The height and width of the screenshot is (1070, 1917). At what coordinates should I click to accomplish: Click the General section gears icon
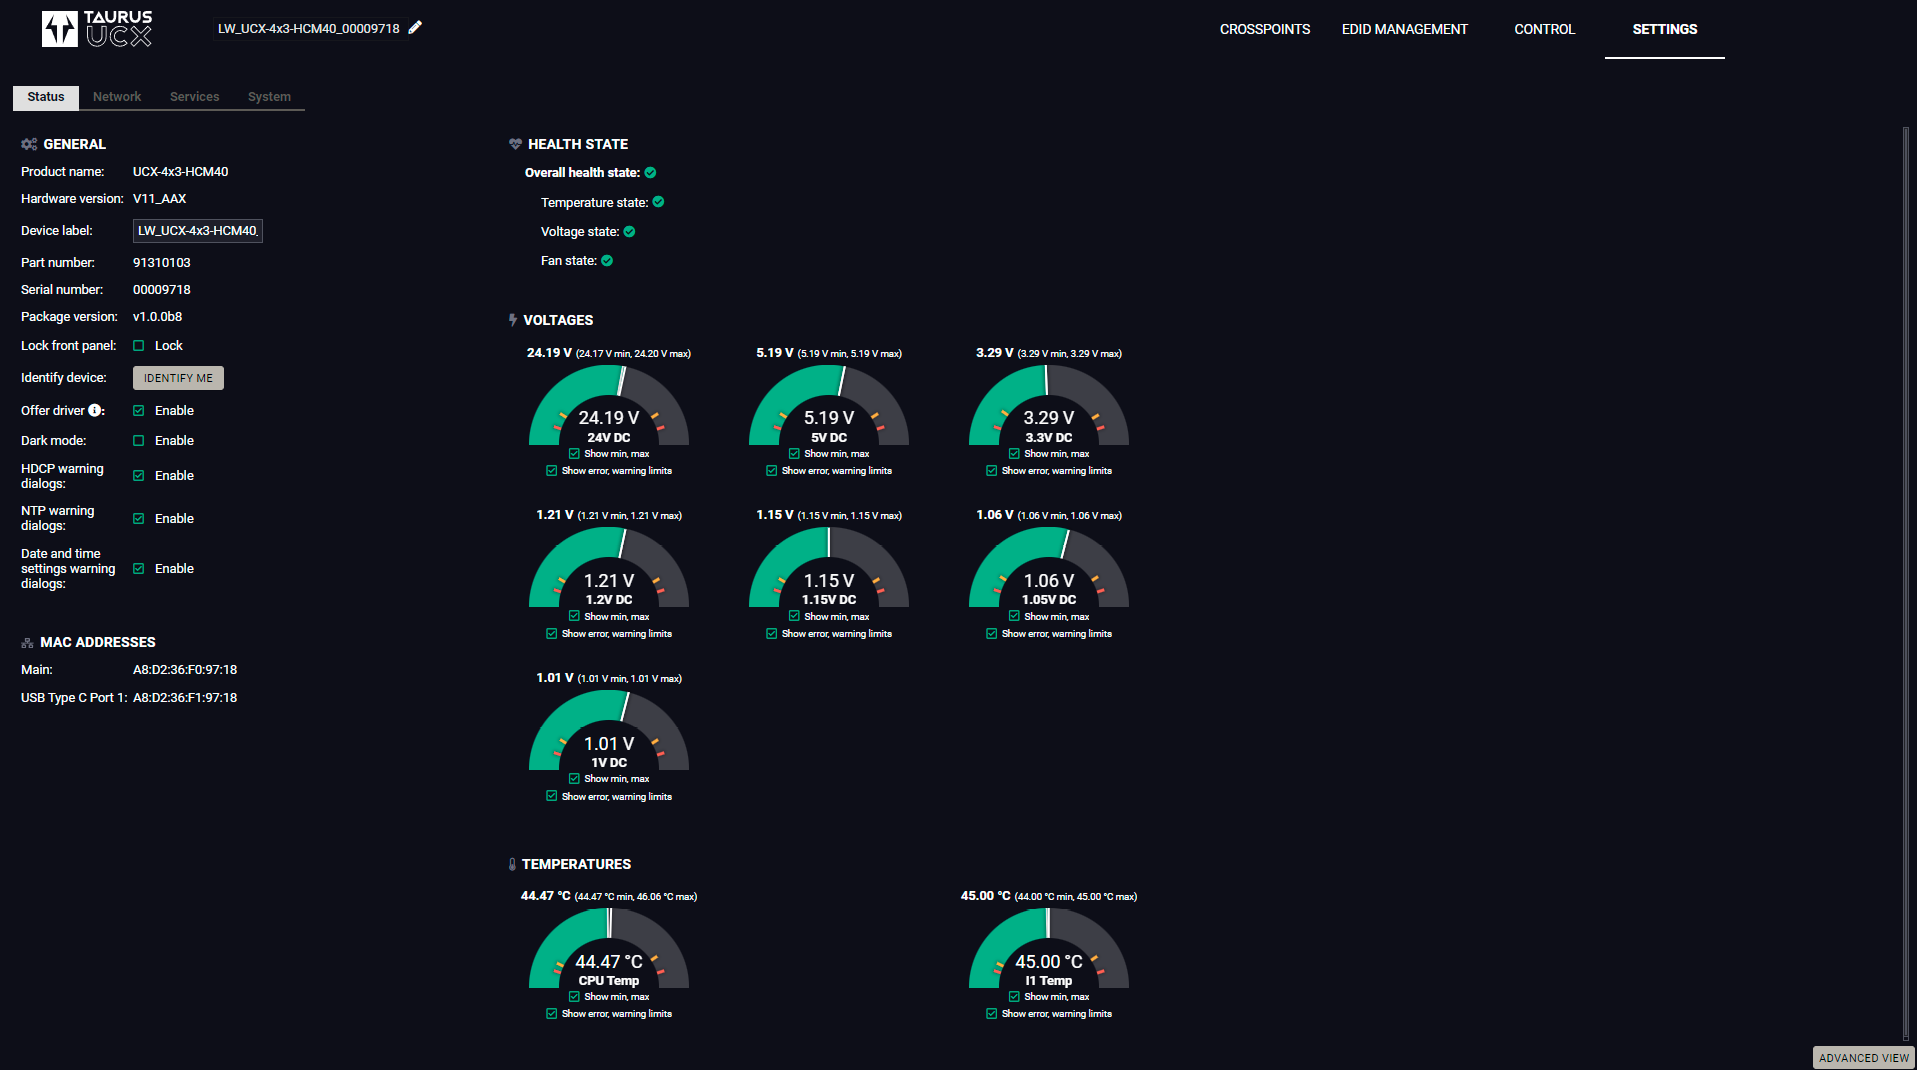29,144
